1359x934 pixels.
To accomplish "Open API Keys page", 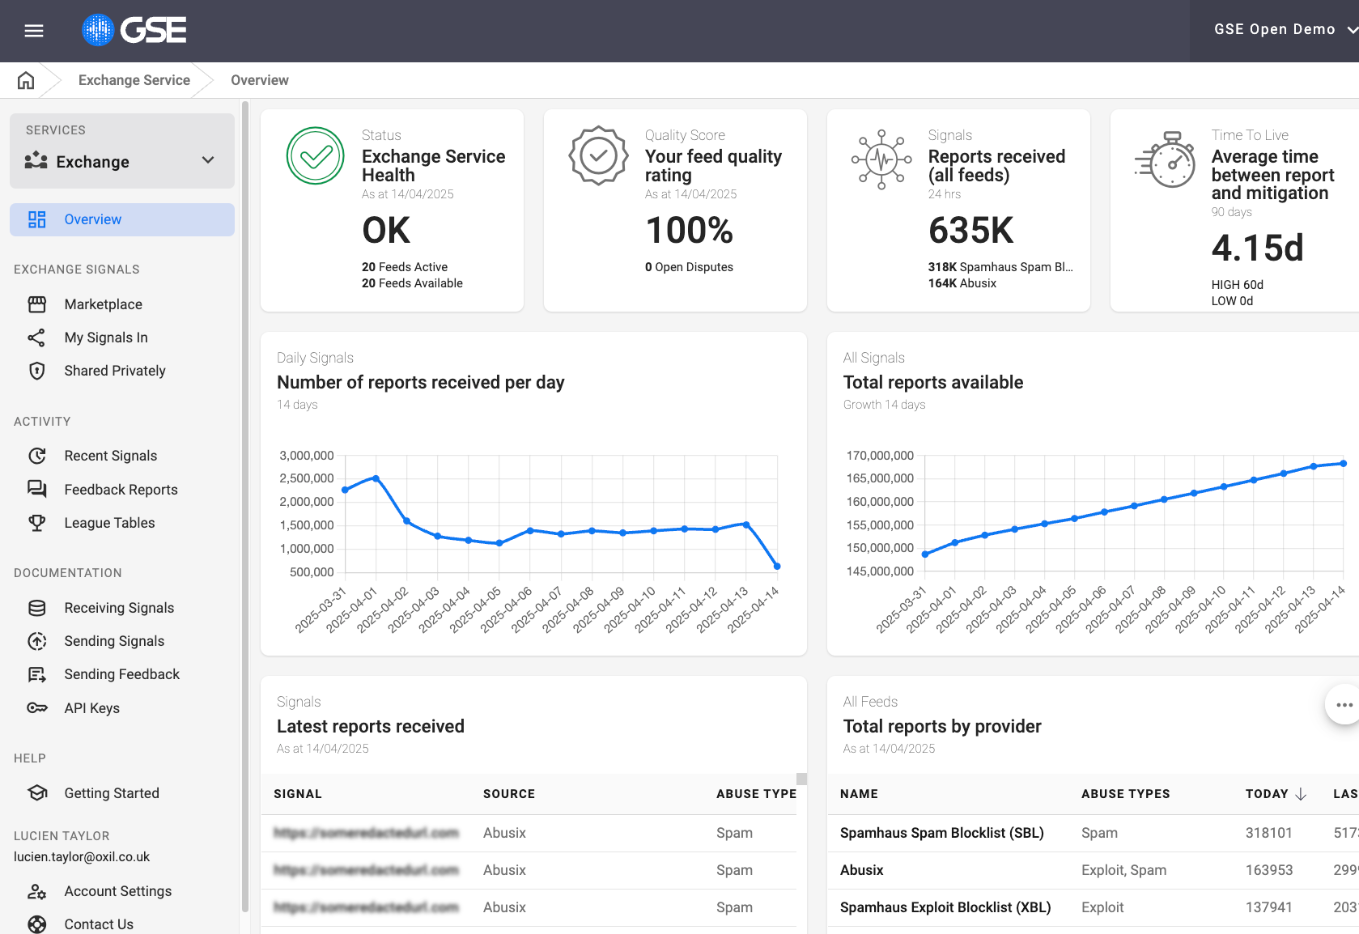I will pos(92,708).
